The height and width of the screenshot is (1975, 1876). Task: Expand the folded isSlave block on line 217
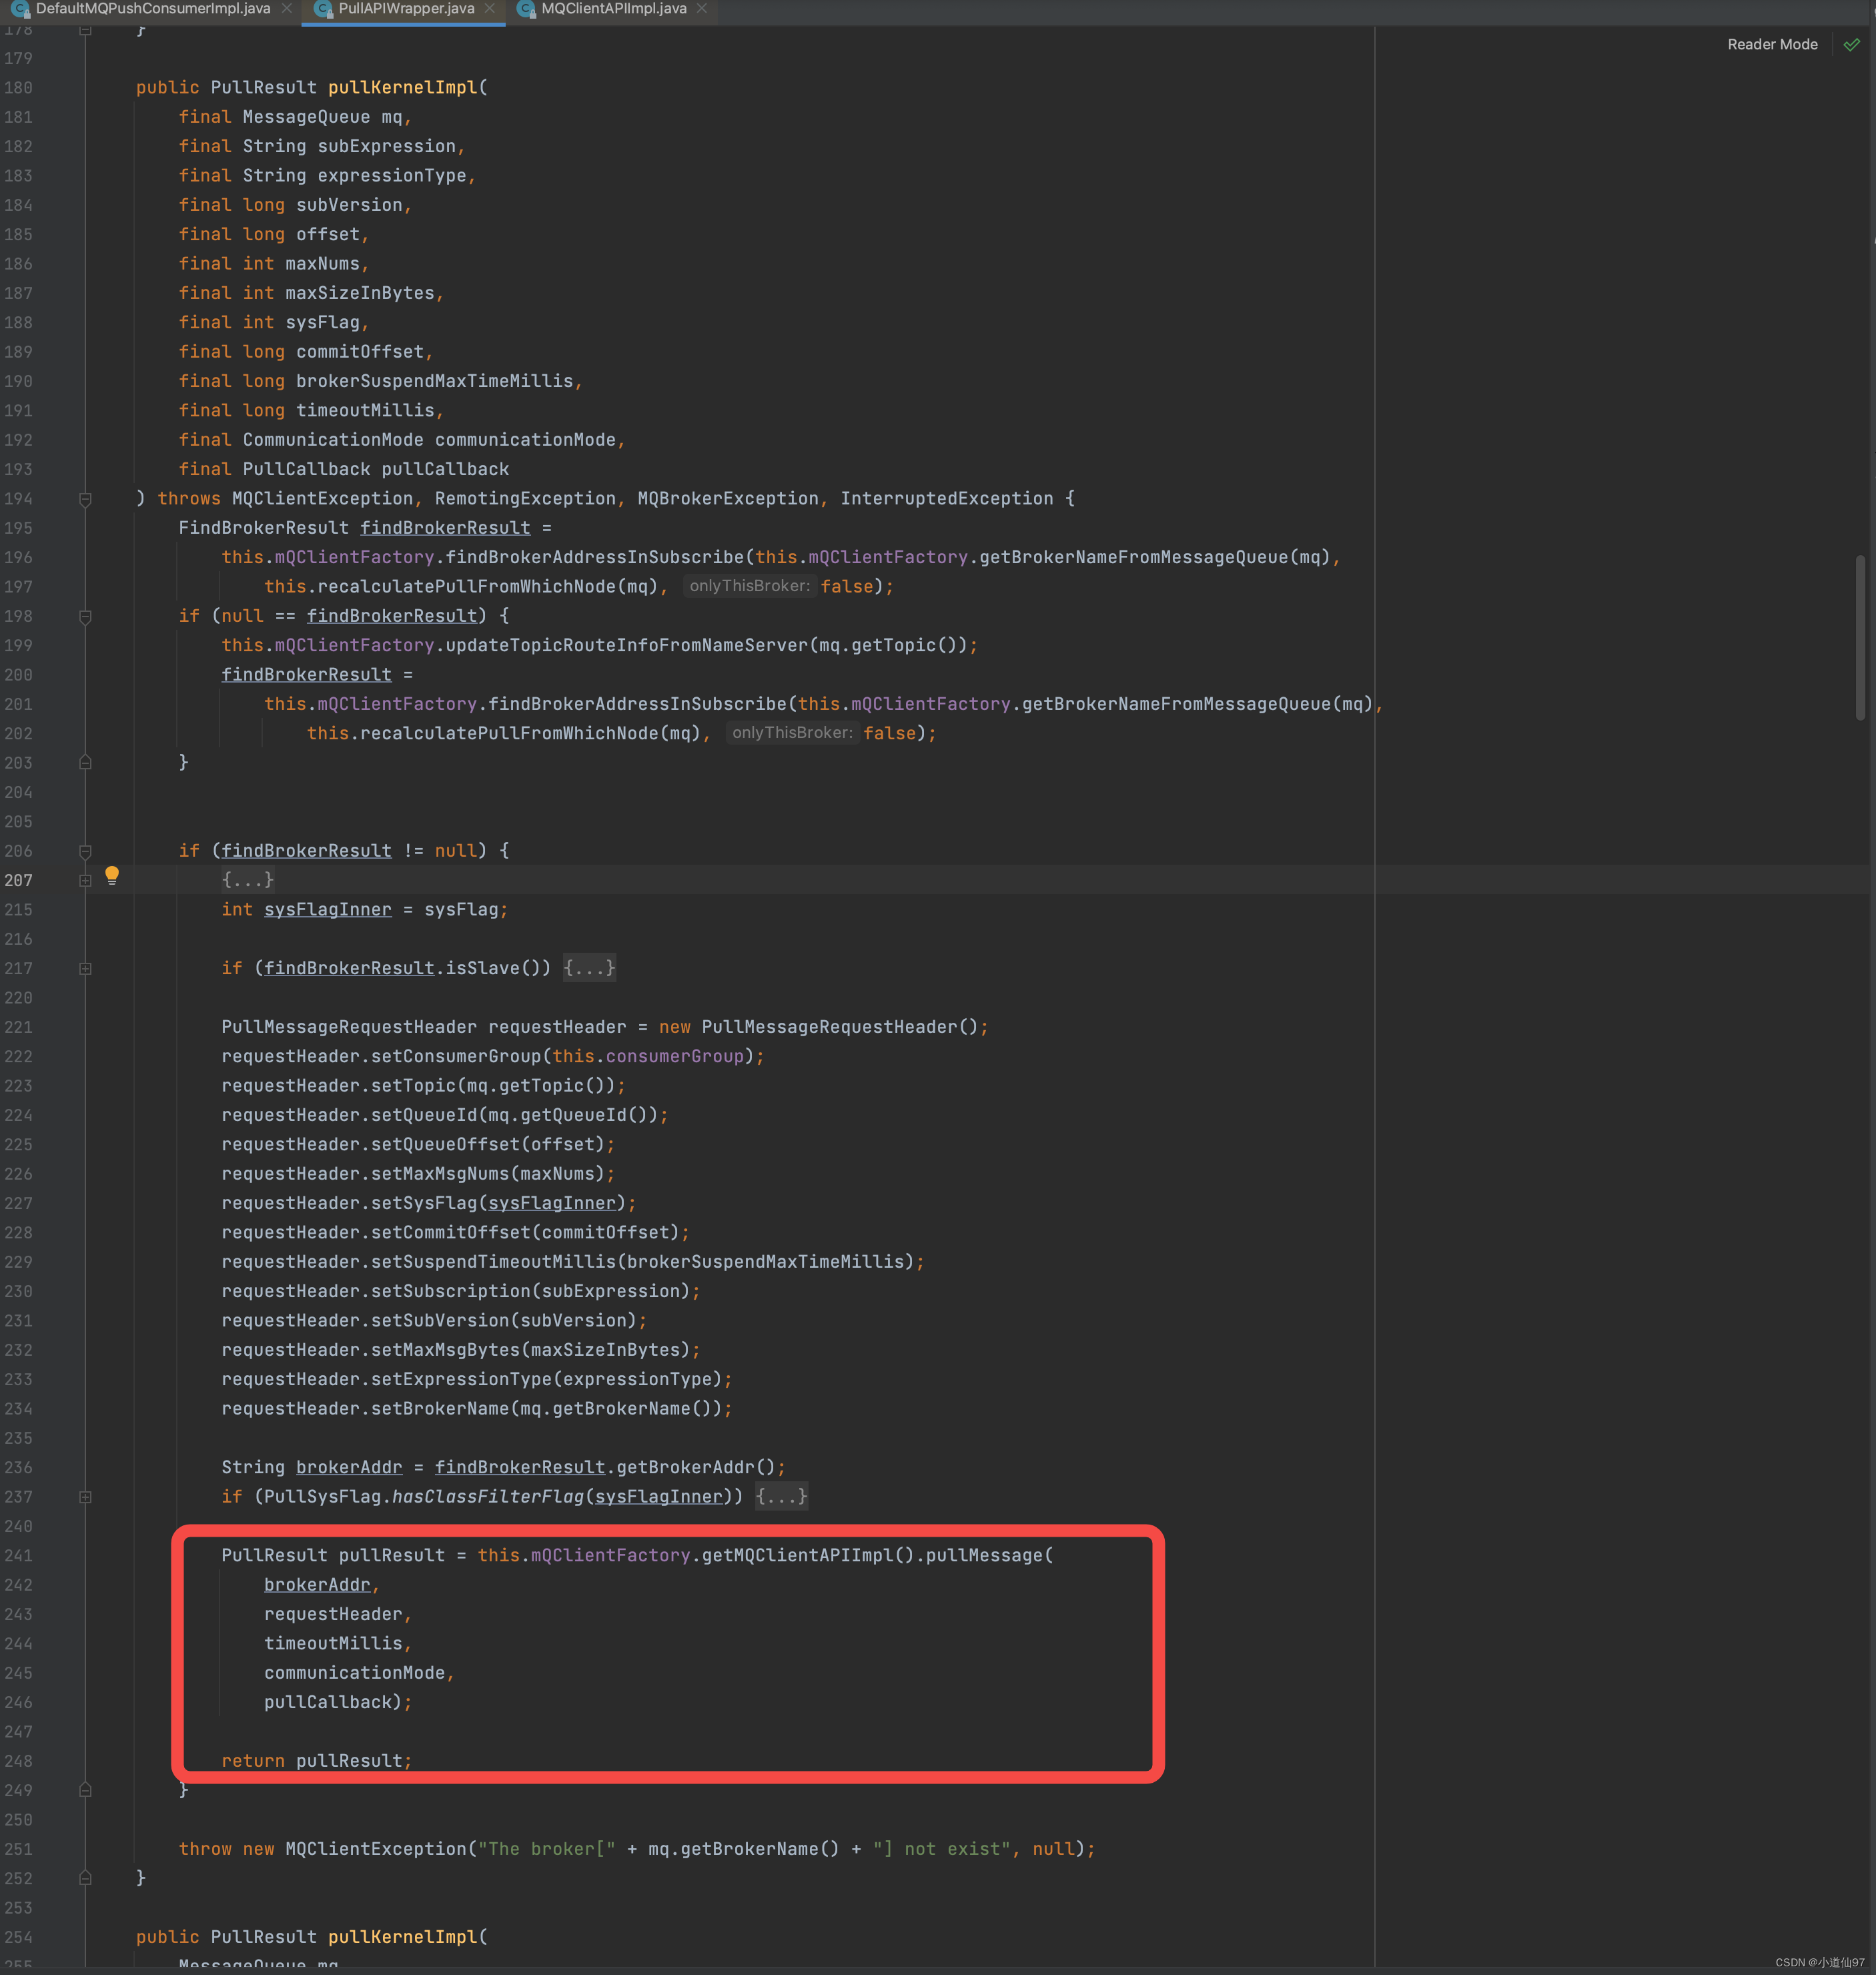tap(85, 968)
